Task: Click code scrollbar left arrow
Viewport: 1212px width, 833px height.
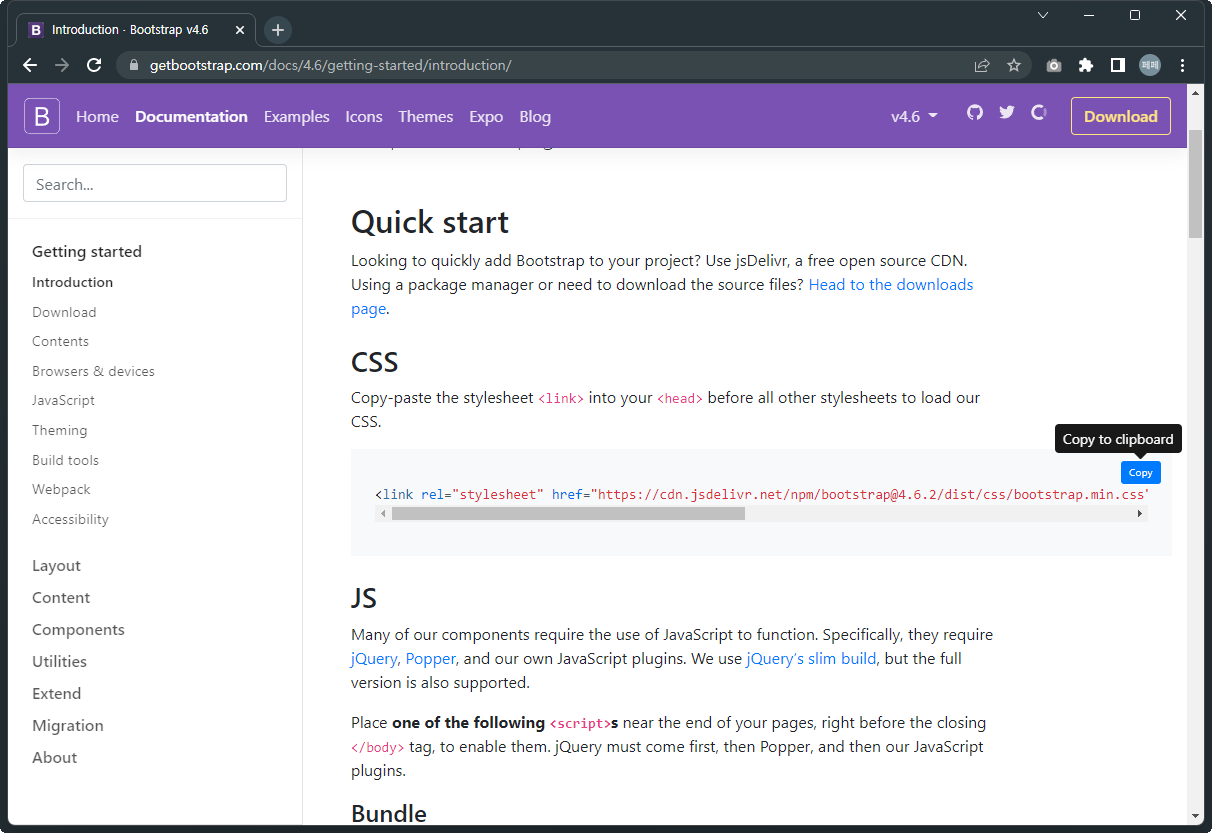Action: point(383,513)
